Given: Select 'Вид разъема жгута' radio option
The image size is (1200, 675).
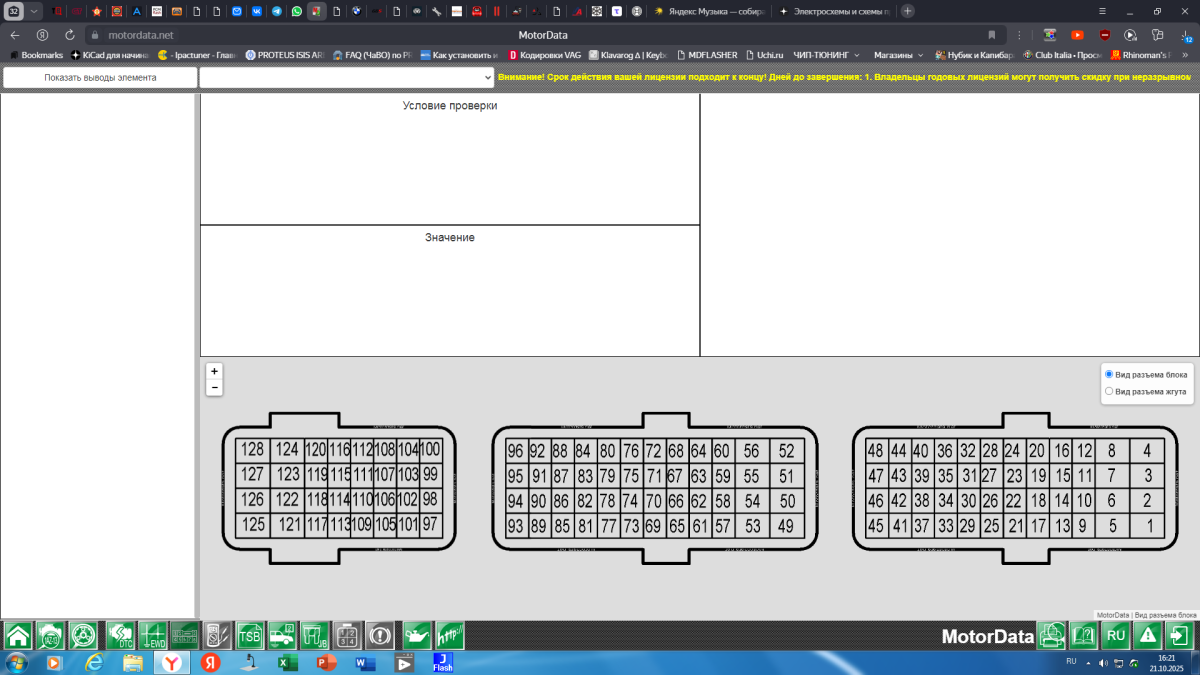Looking at the screenshot, I should pyautogui.click(x=1109, y=391).
